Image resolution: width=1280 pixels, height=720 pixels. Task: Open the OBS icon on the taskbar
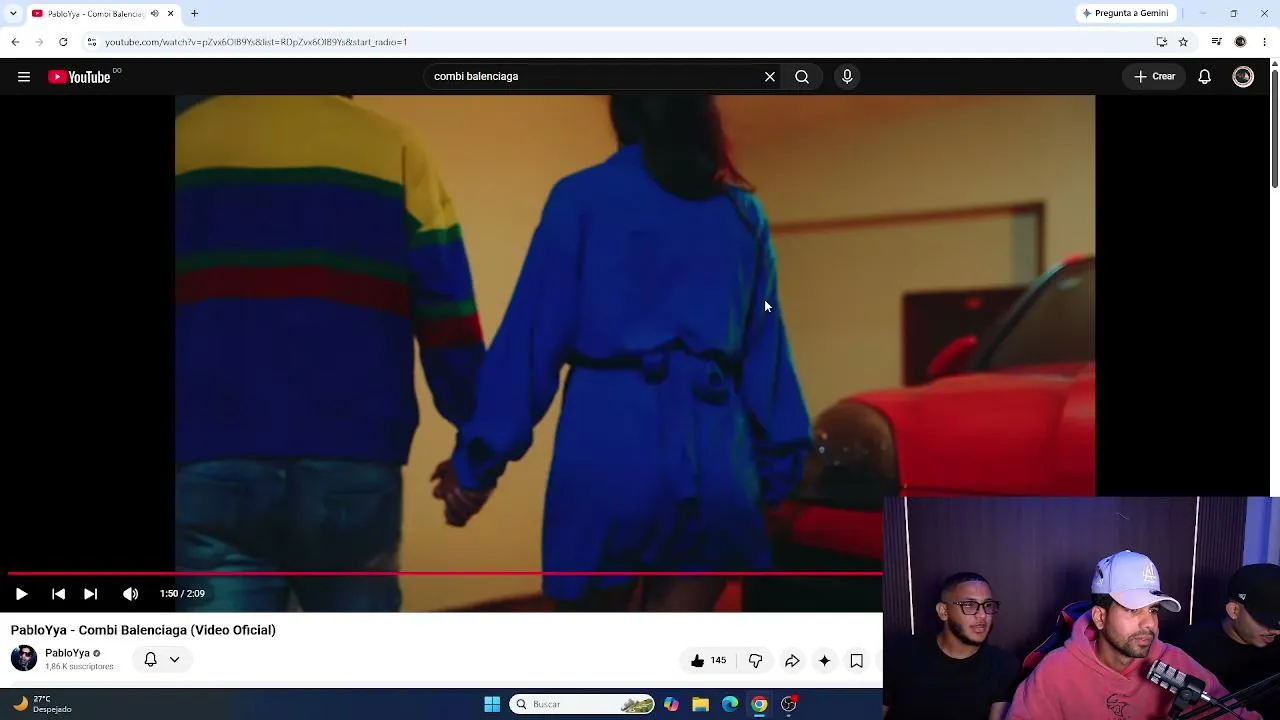pos(789,704)
